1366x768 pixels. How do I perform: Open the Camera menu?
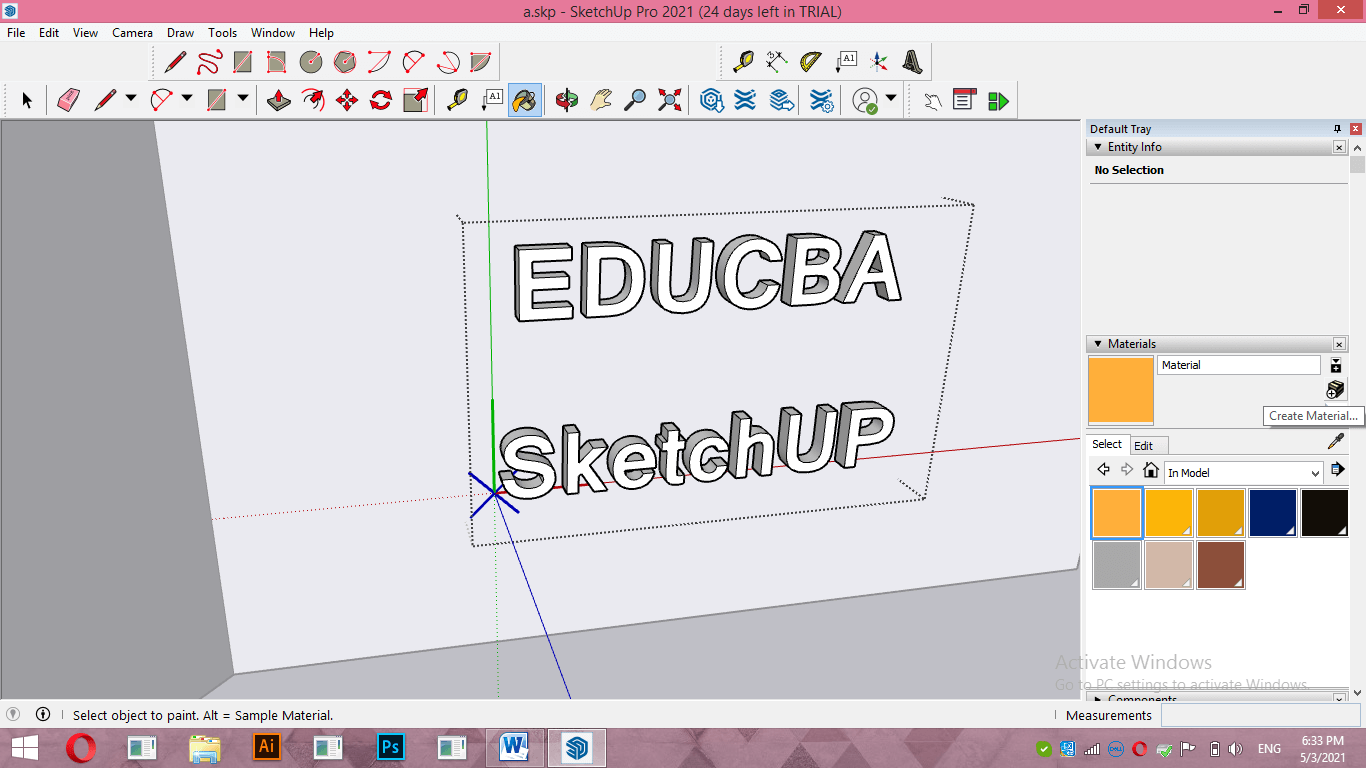pos(132,33)
